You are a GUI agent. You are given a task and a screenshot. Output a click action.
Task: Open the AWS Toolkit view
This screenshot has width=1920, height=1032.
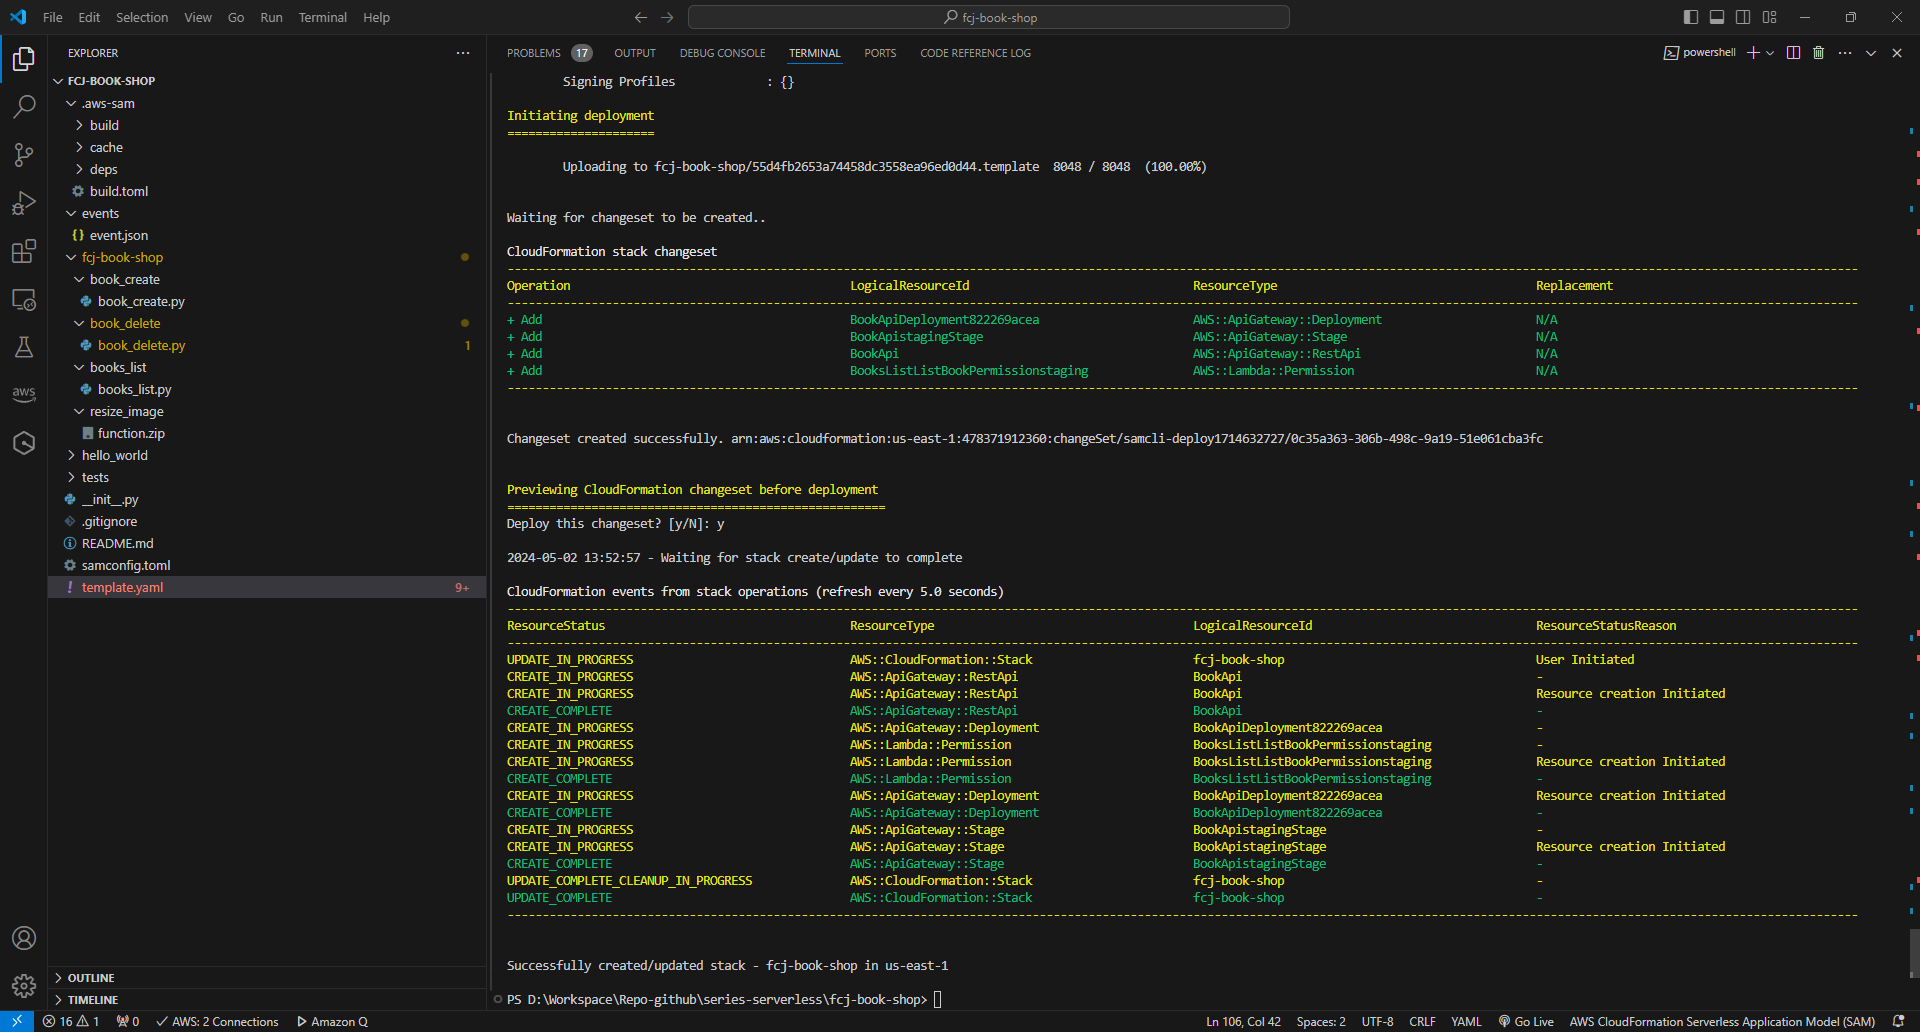point(24,394)
